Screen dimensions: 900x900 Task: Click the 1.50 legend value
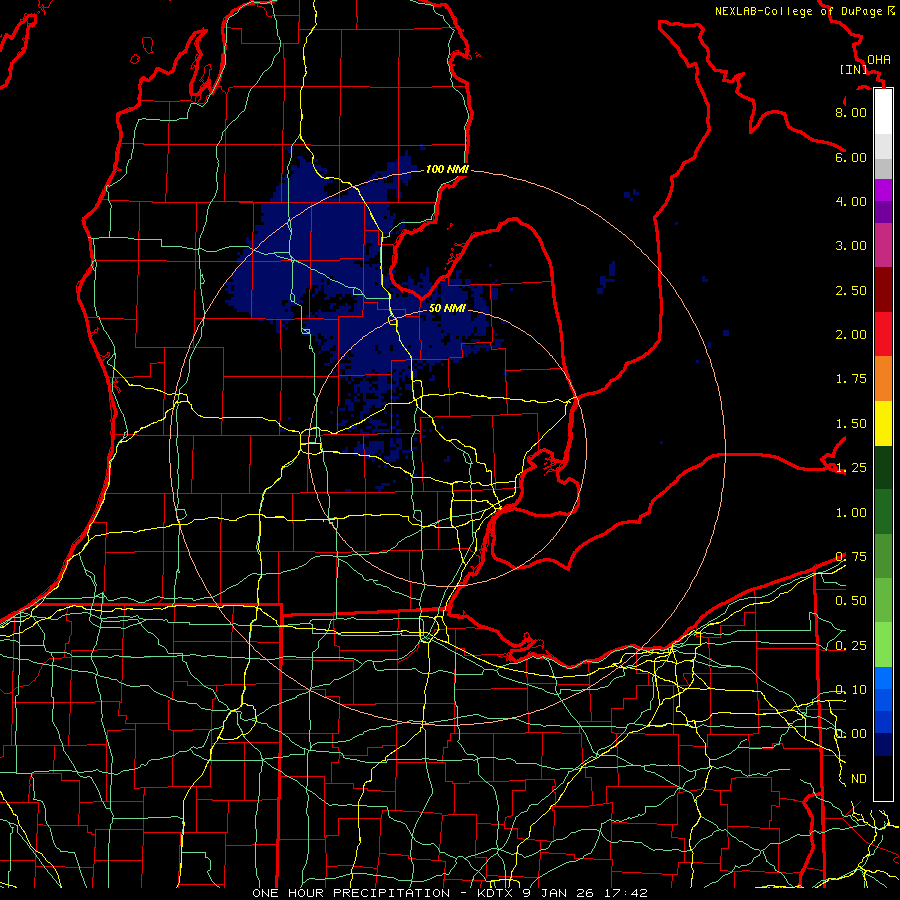(x=851, y=424)
